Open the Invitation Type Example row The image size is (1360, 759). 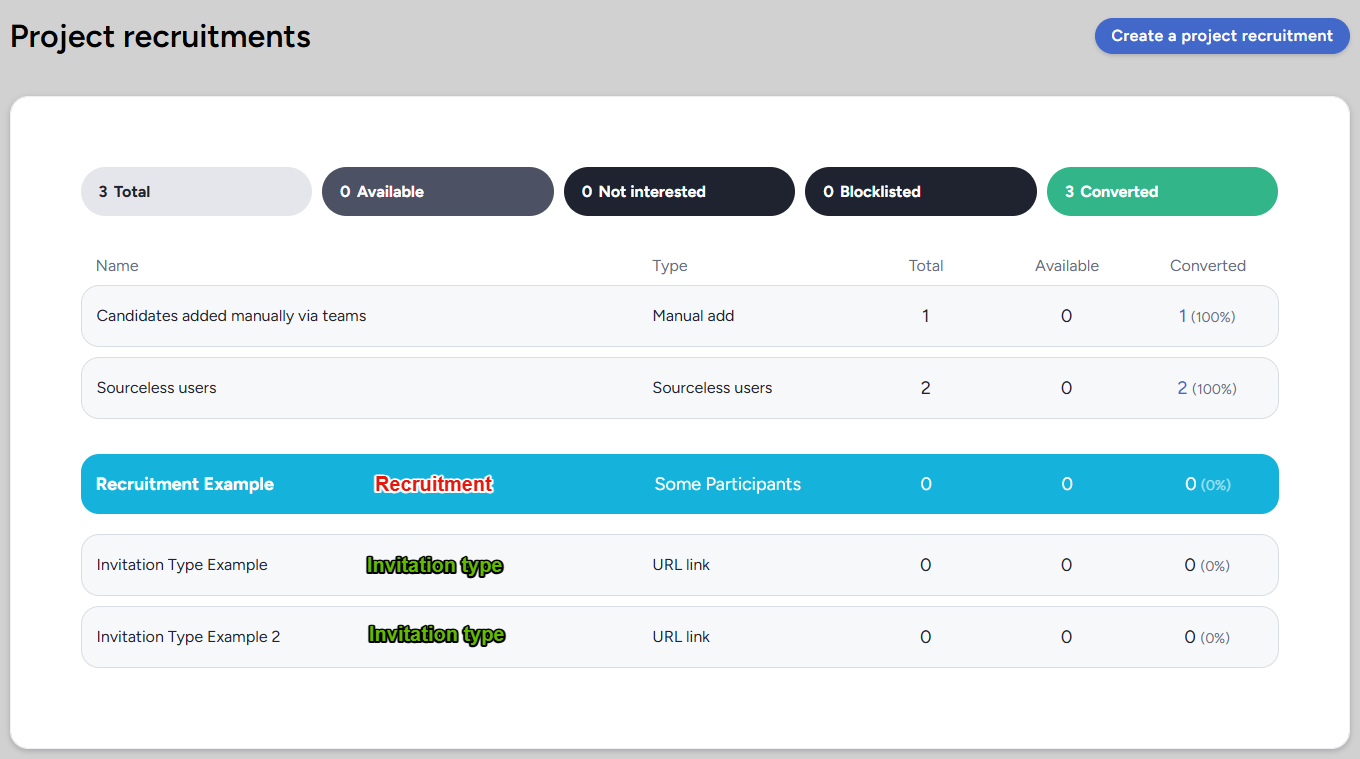point(680,565)
